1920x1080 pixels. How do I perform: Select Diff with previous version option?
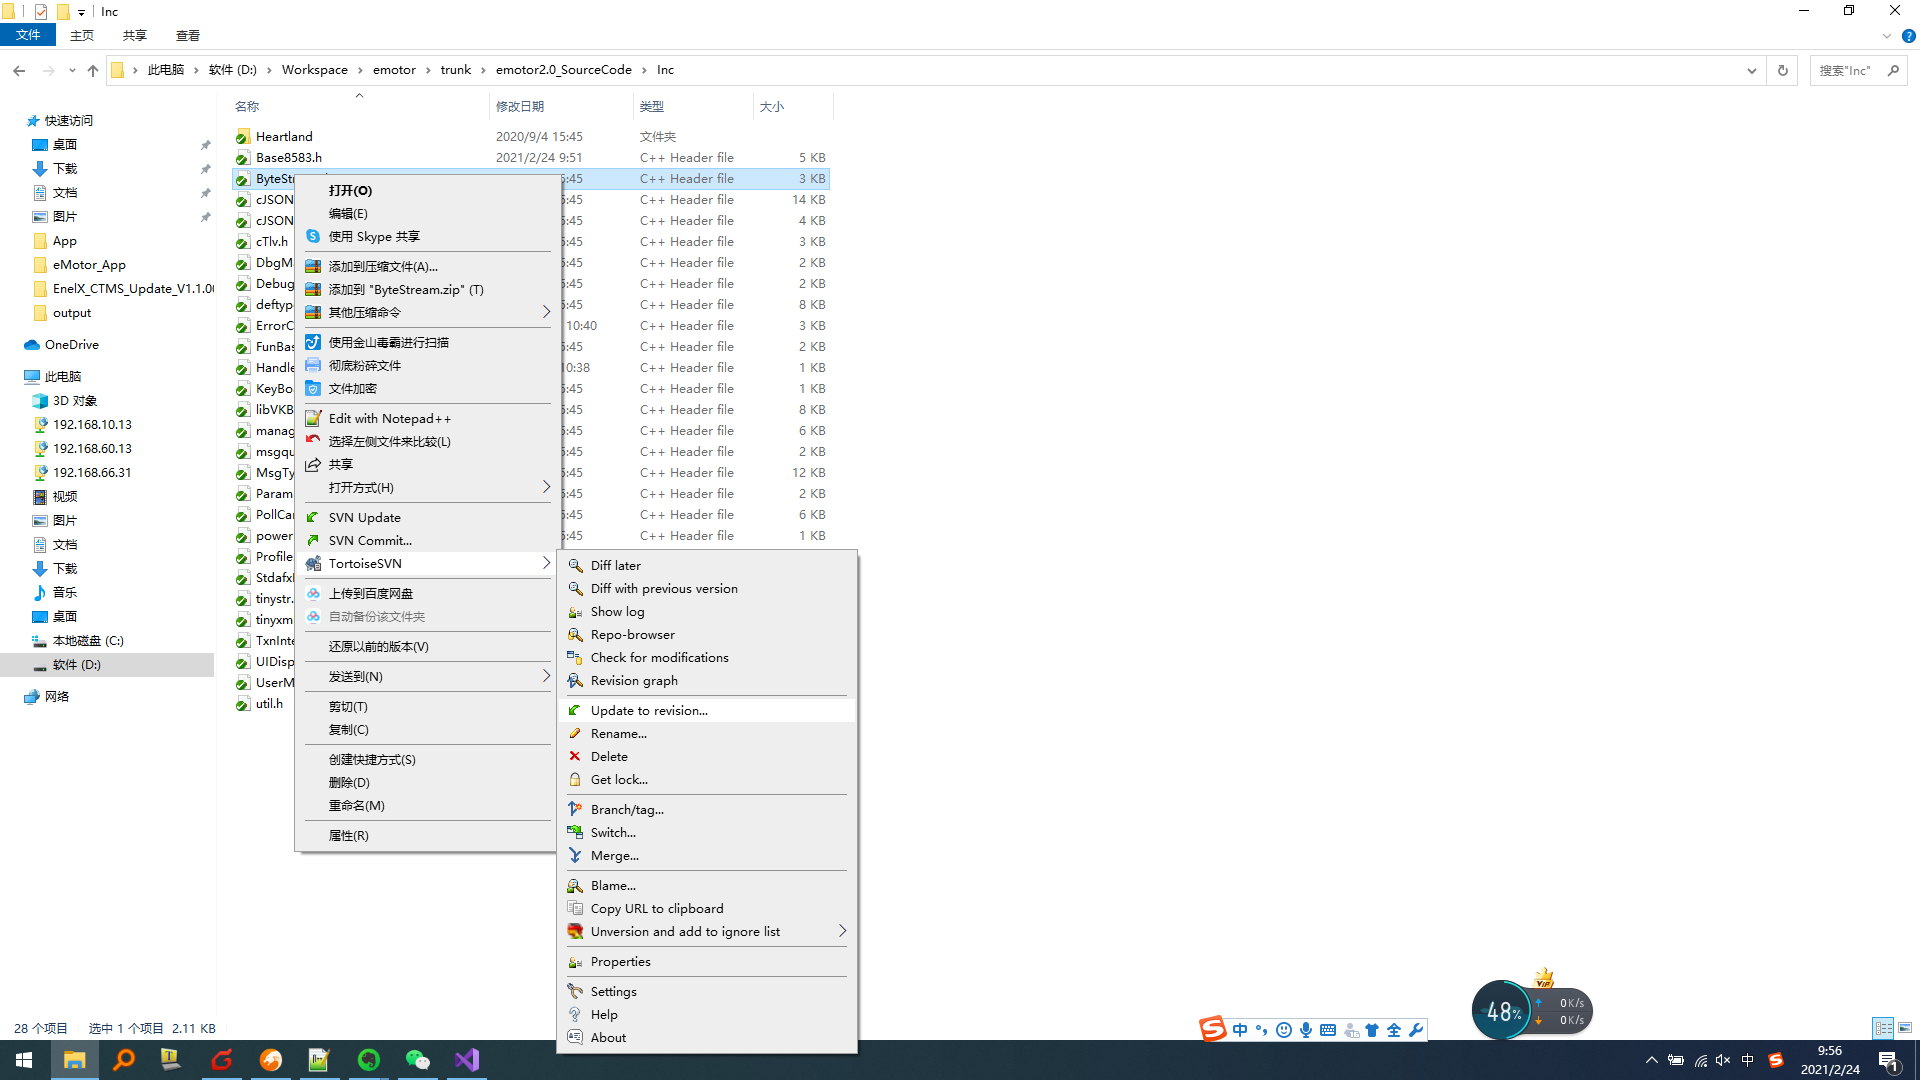(x=663, y=588)
